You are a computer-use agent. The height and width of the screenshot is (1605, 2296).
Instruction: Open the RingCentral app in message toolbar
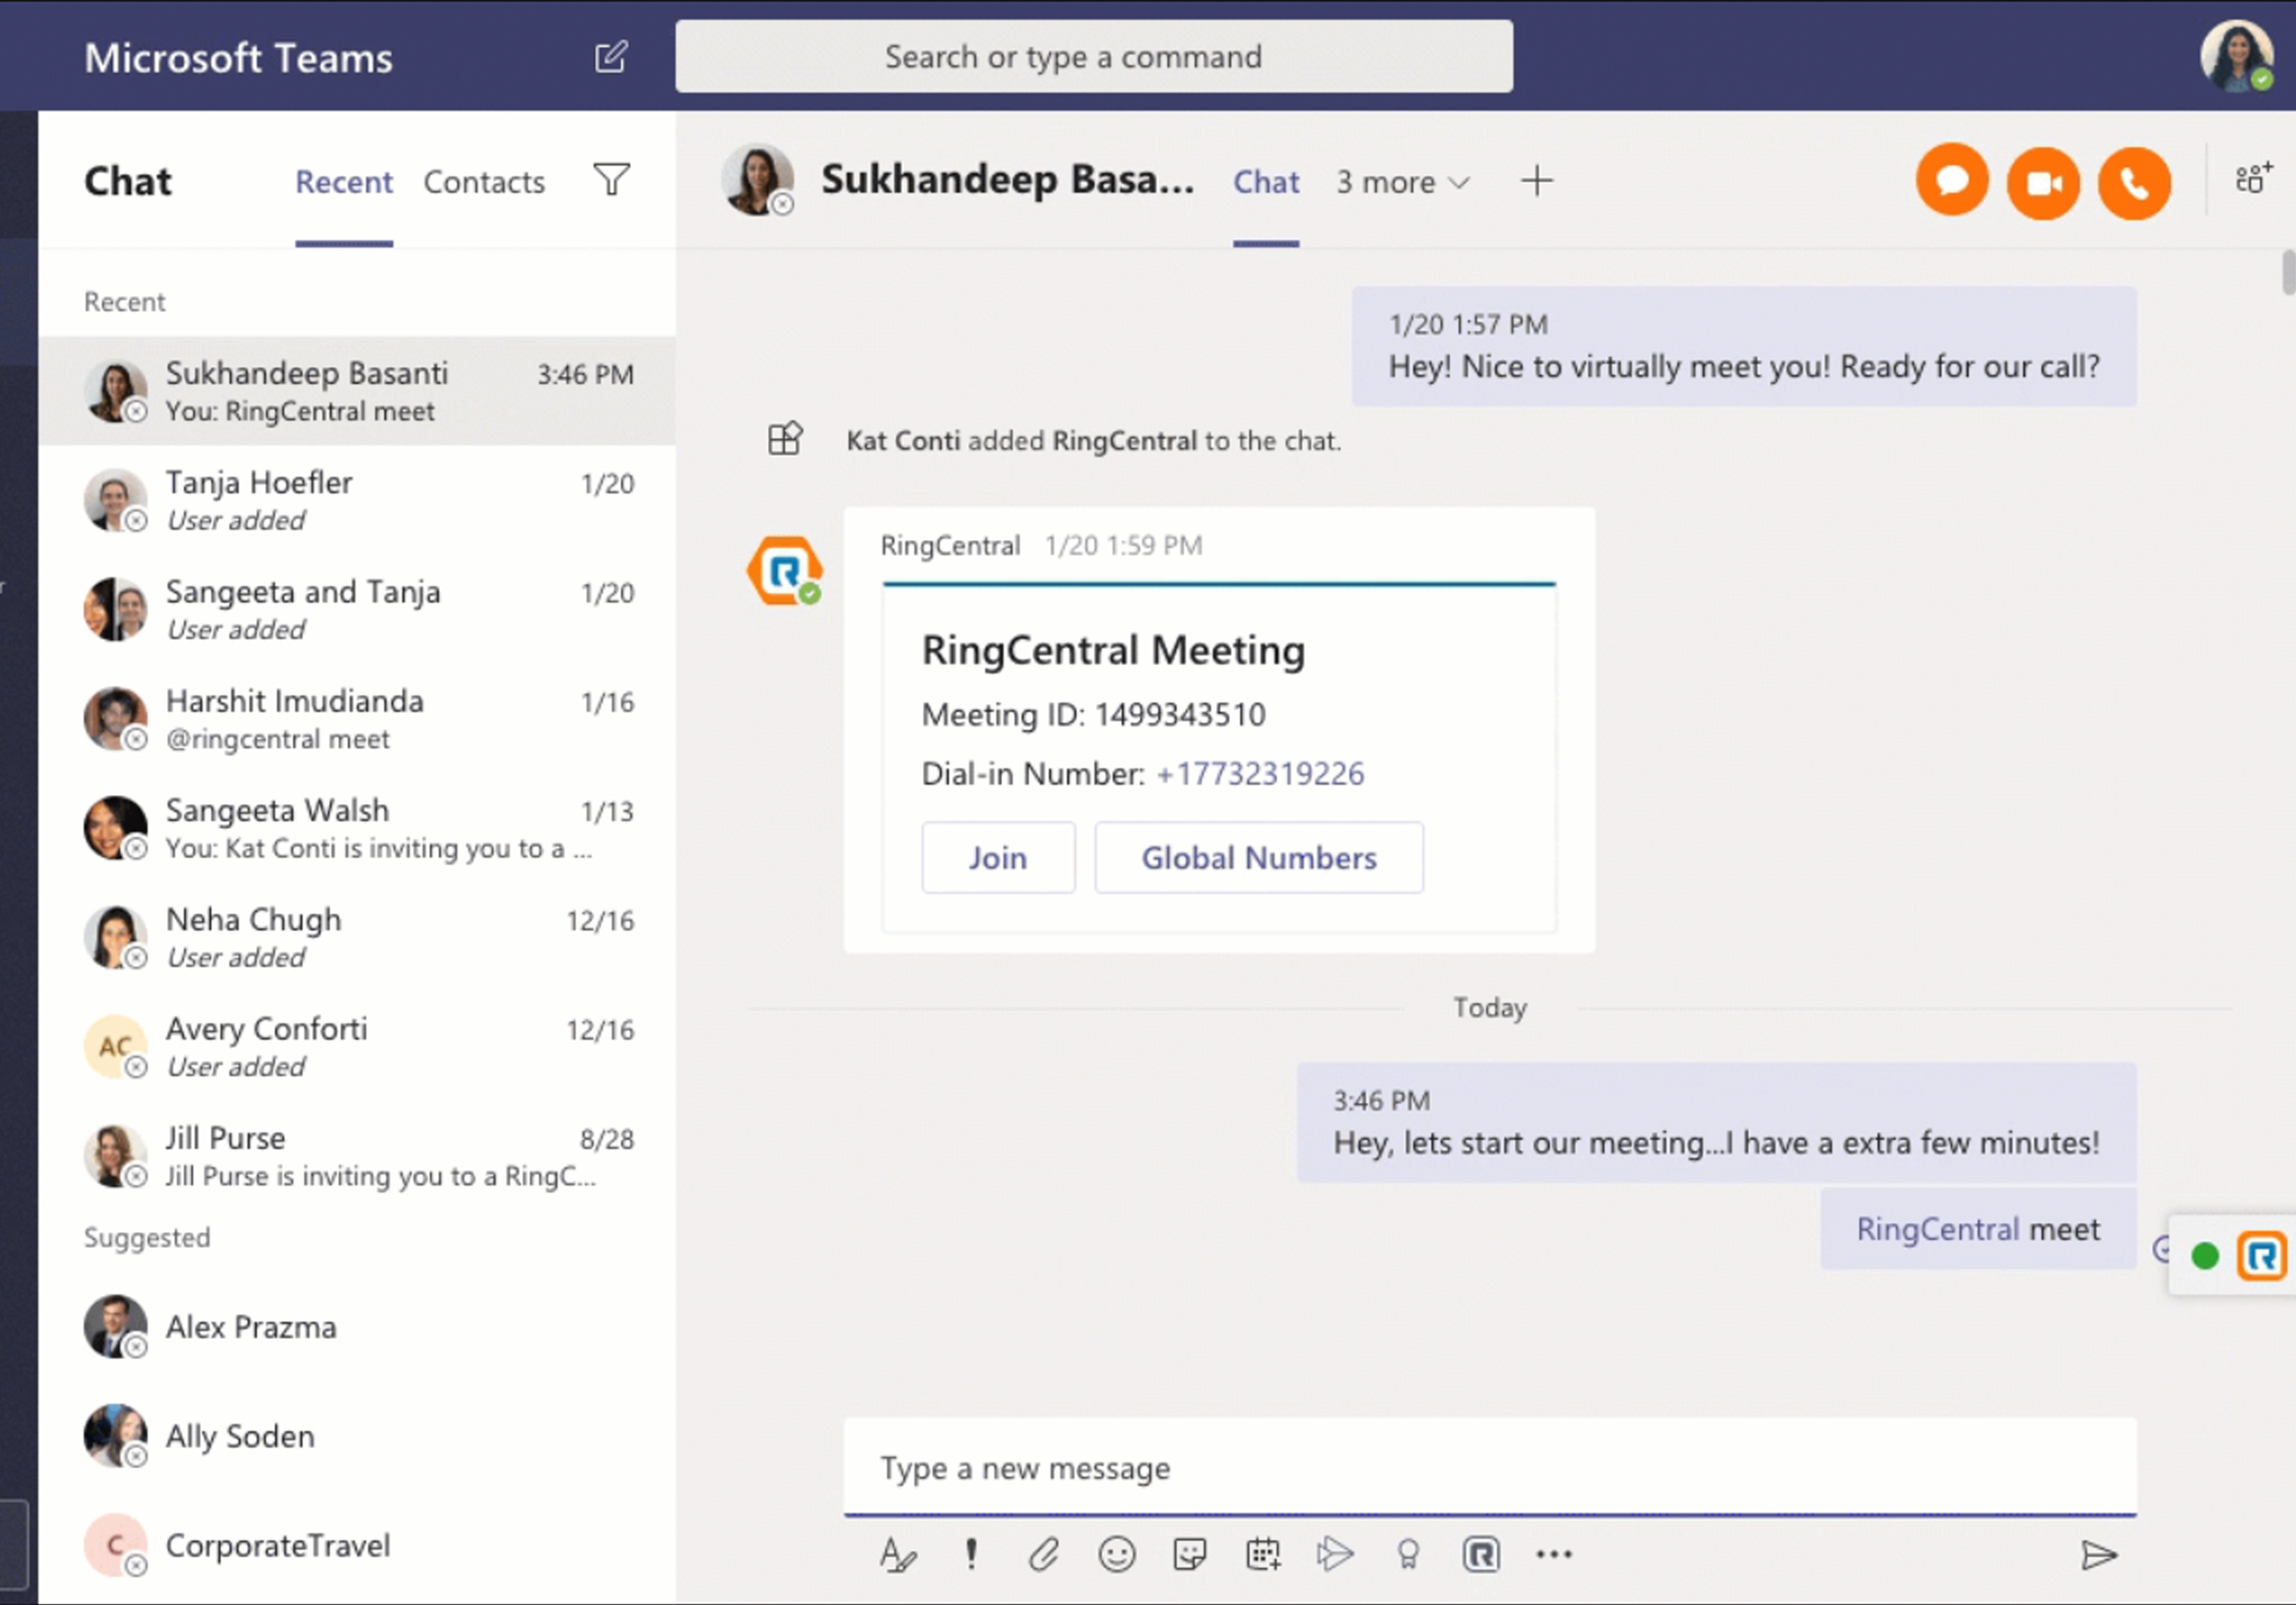pyautogui.click(x=1482, y=1554)
